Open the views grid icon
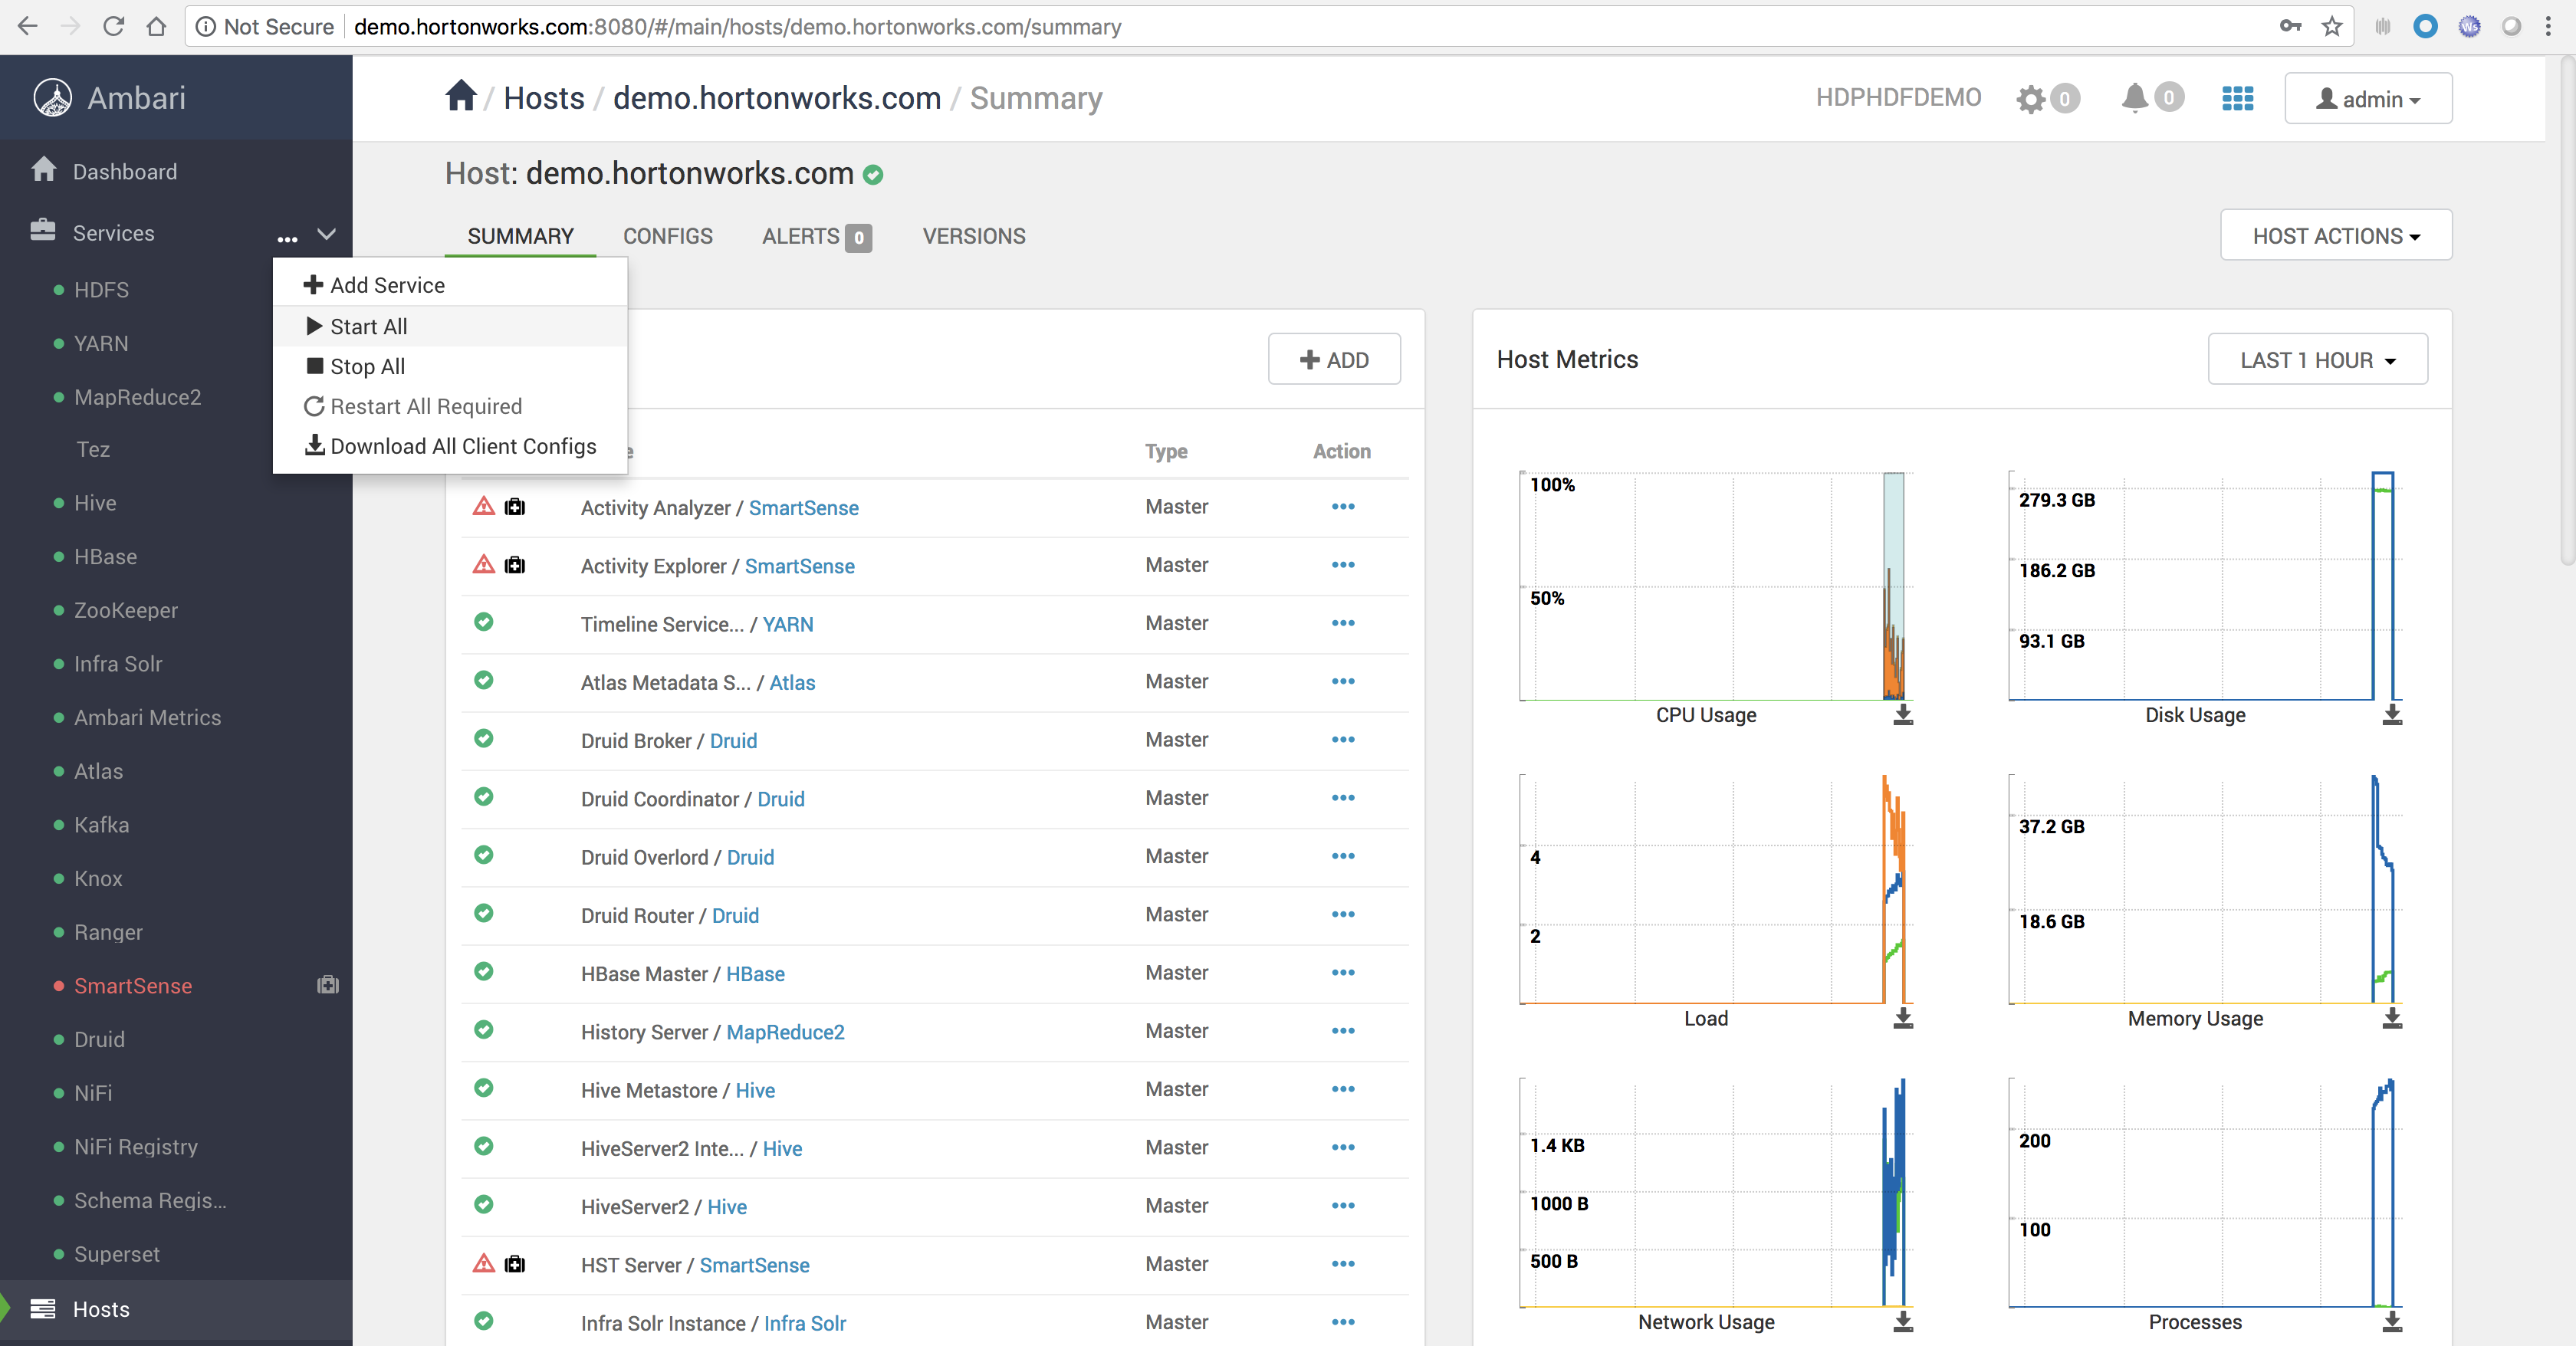2576x1346 pixels. pos(2237,98)
